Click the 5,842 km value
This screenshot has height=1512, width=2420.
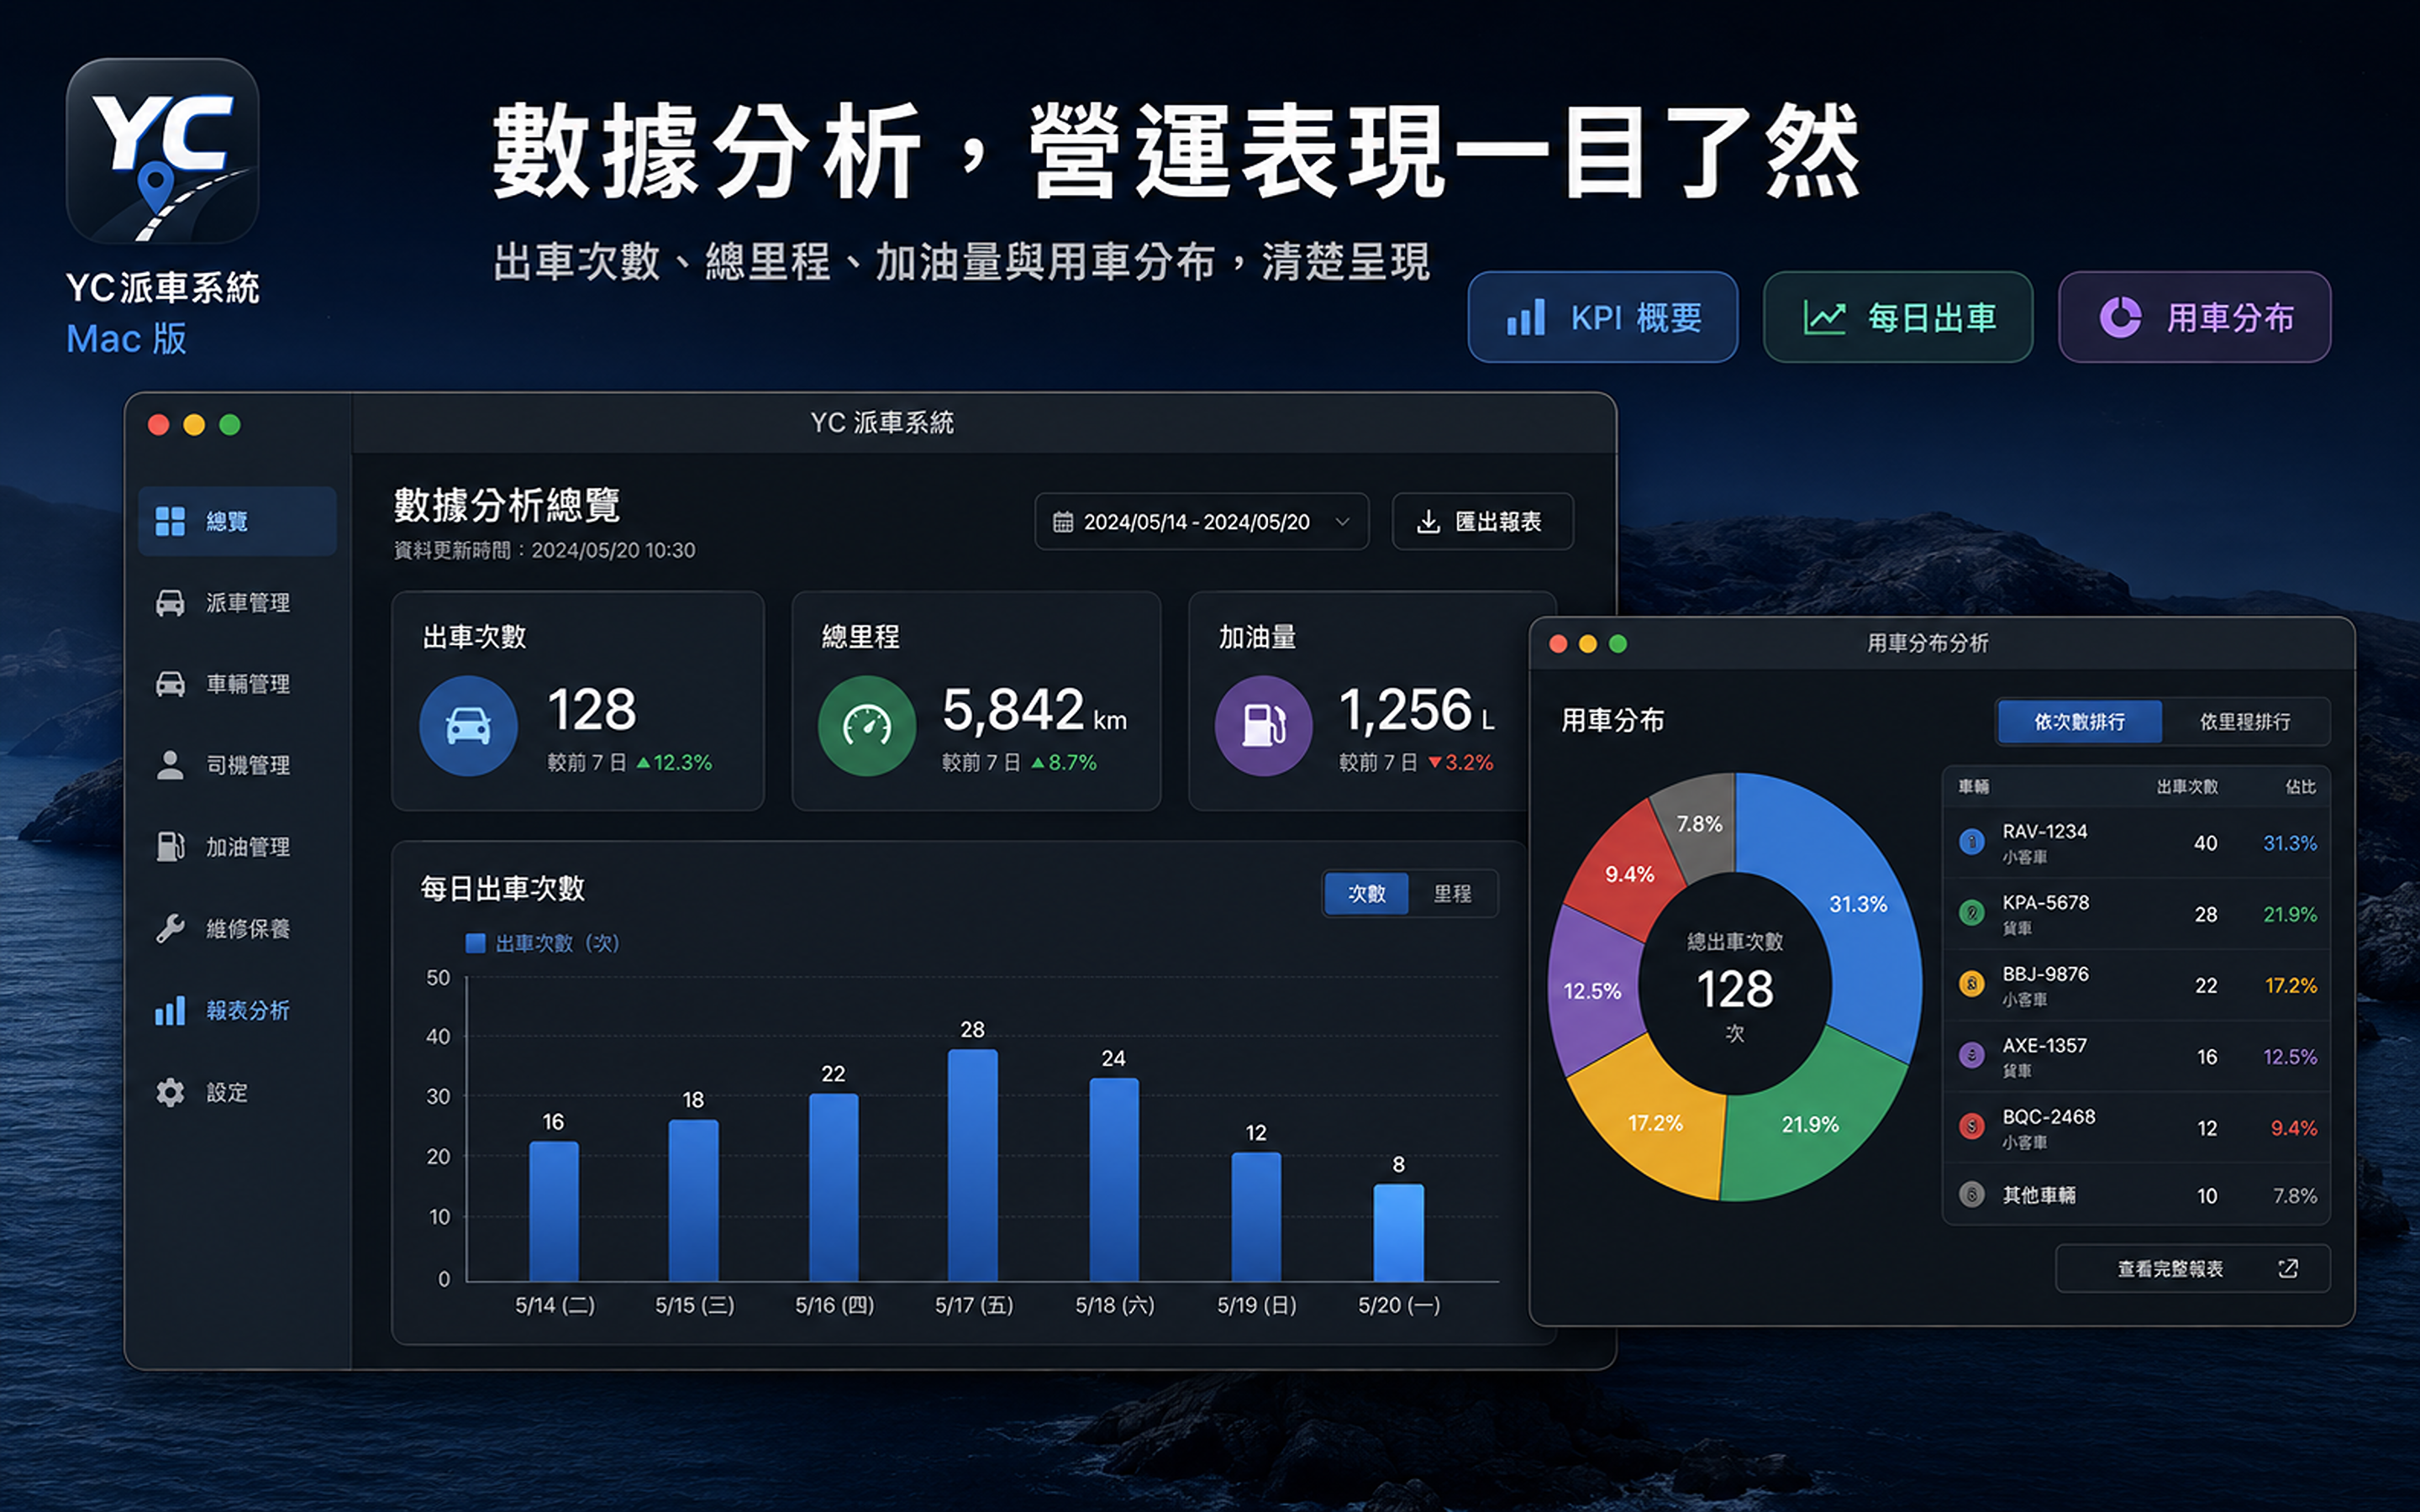pos(1034,710)
